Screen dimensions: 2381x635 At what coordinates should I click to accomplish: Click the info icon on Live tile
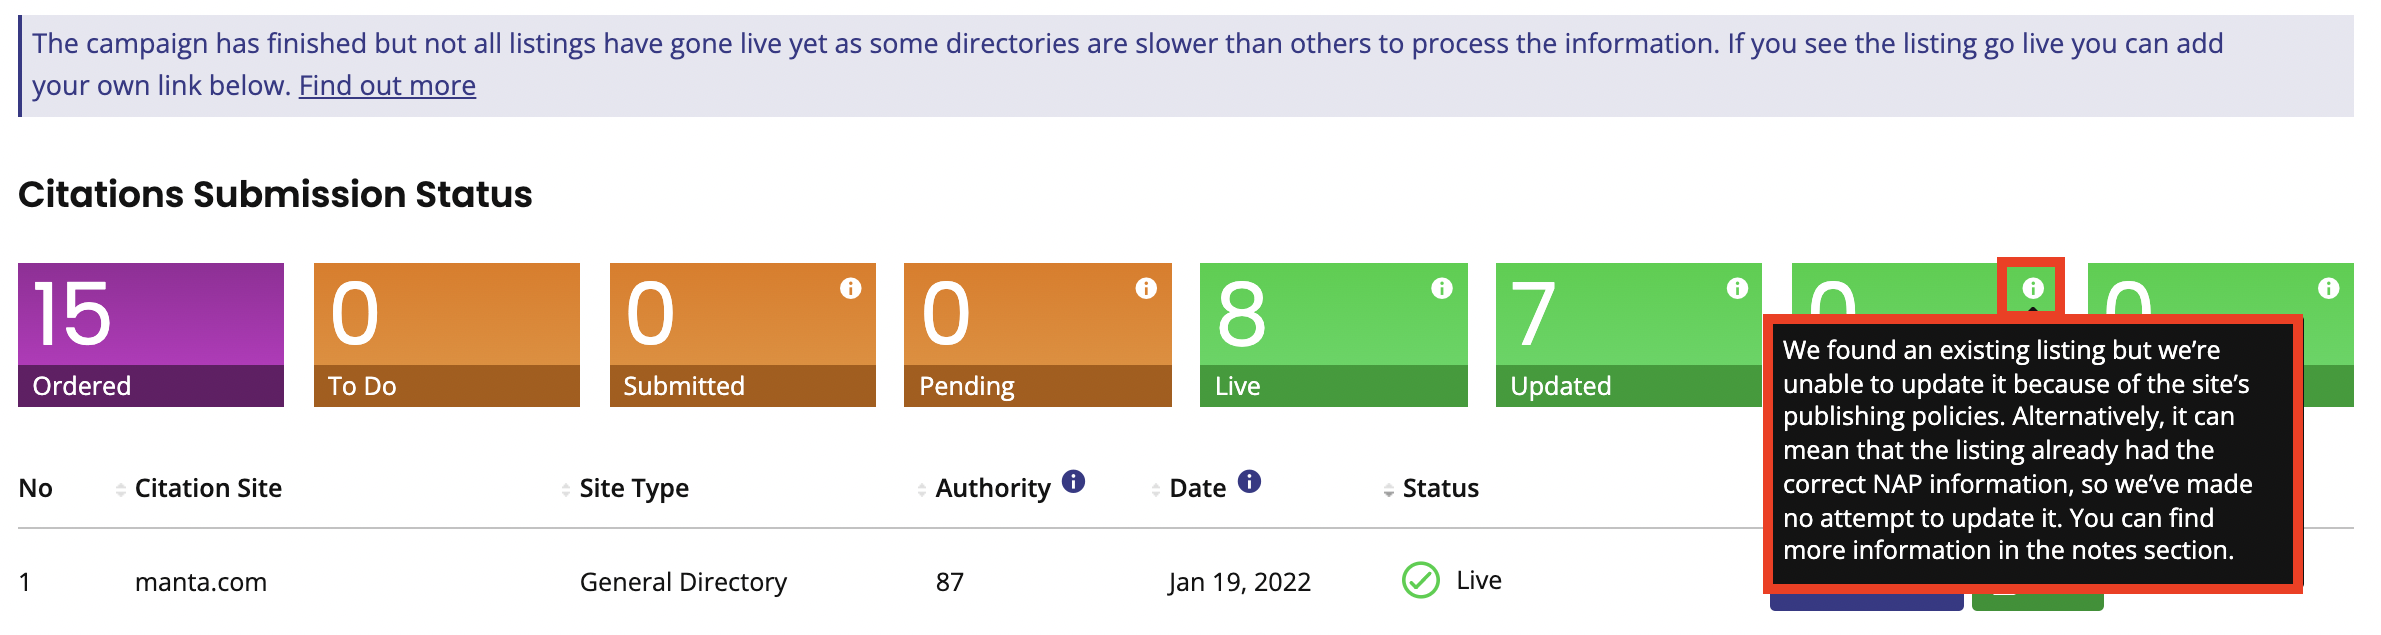[x=1441, y=288]
